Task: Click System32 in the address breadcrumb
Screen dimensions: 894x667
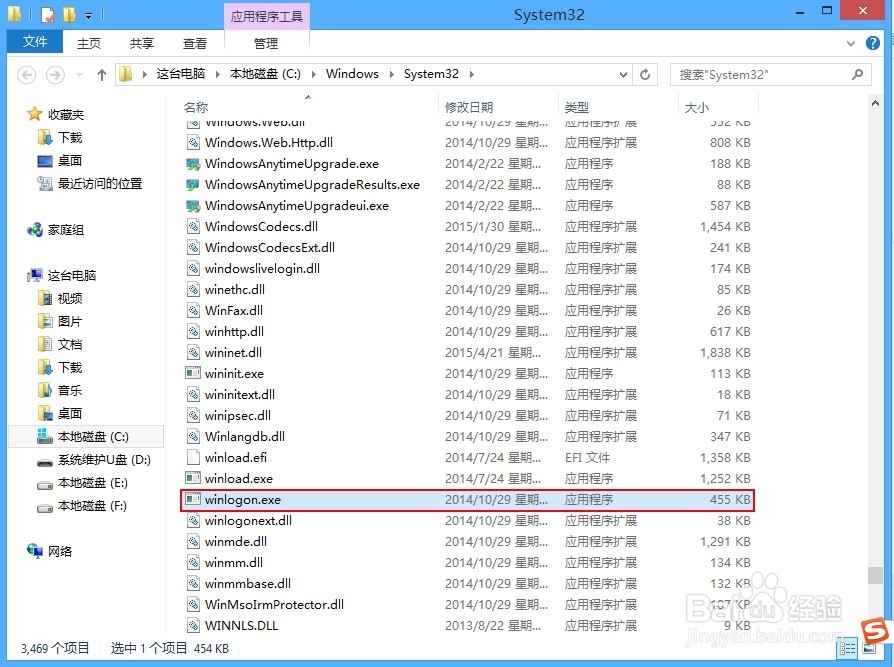Action: click(431, 74)
